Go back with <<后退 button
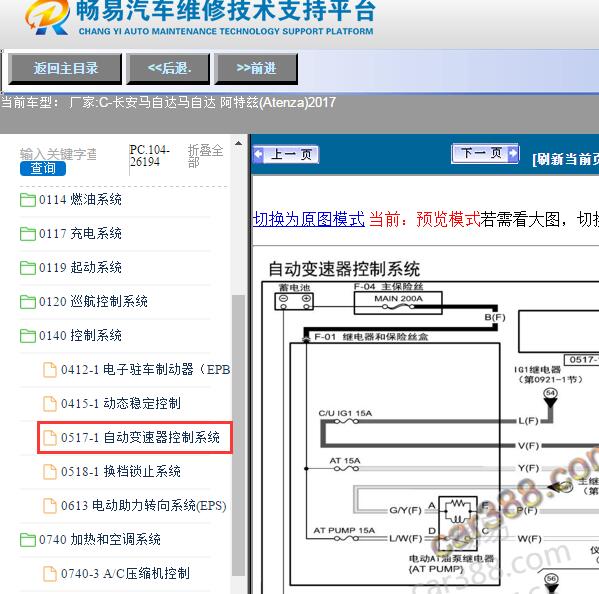Viewport: 599px width, 594px height. [x=168, y=69]
